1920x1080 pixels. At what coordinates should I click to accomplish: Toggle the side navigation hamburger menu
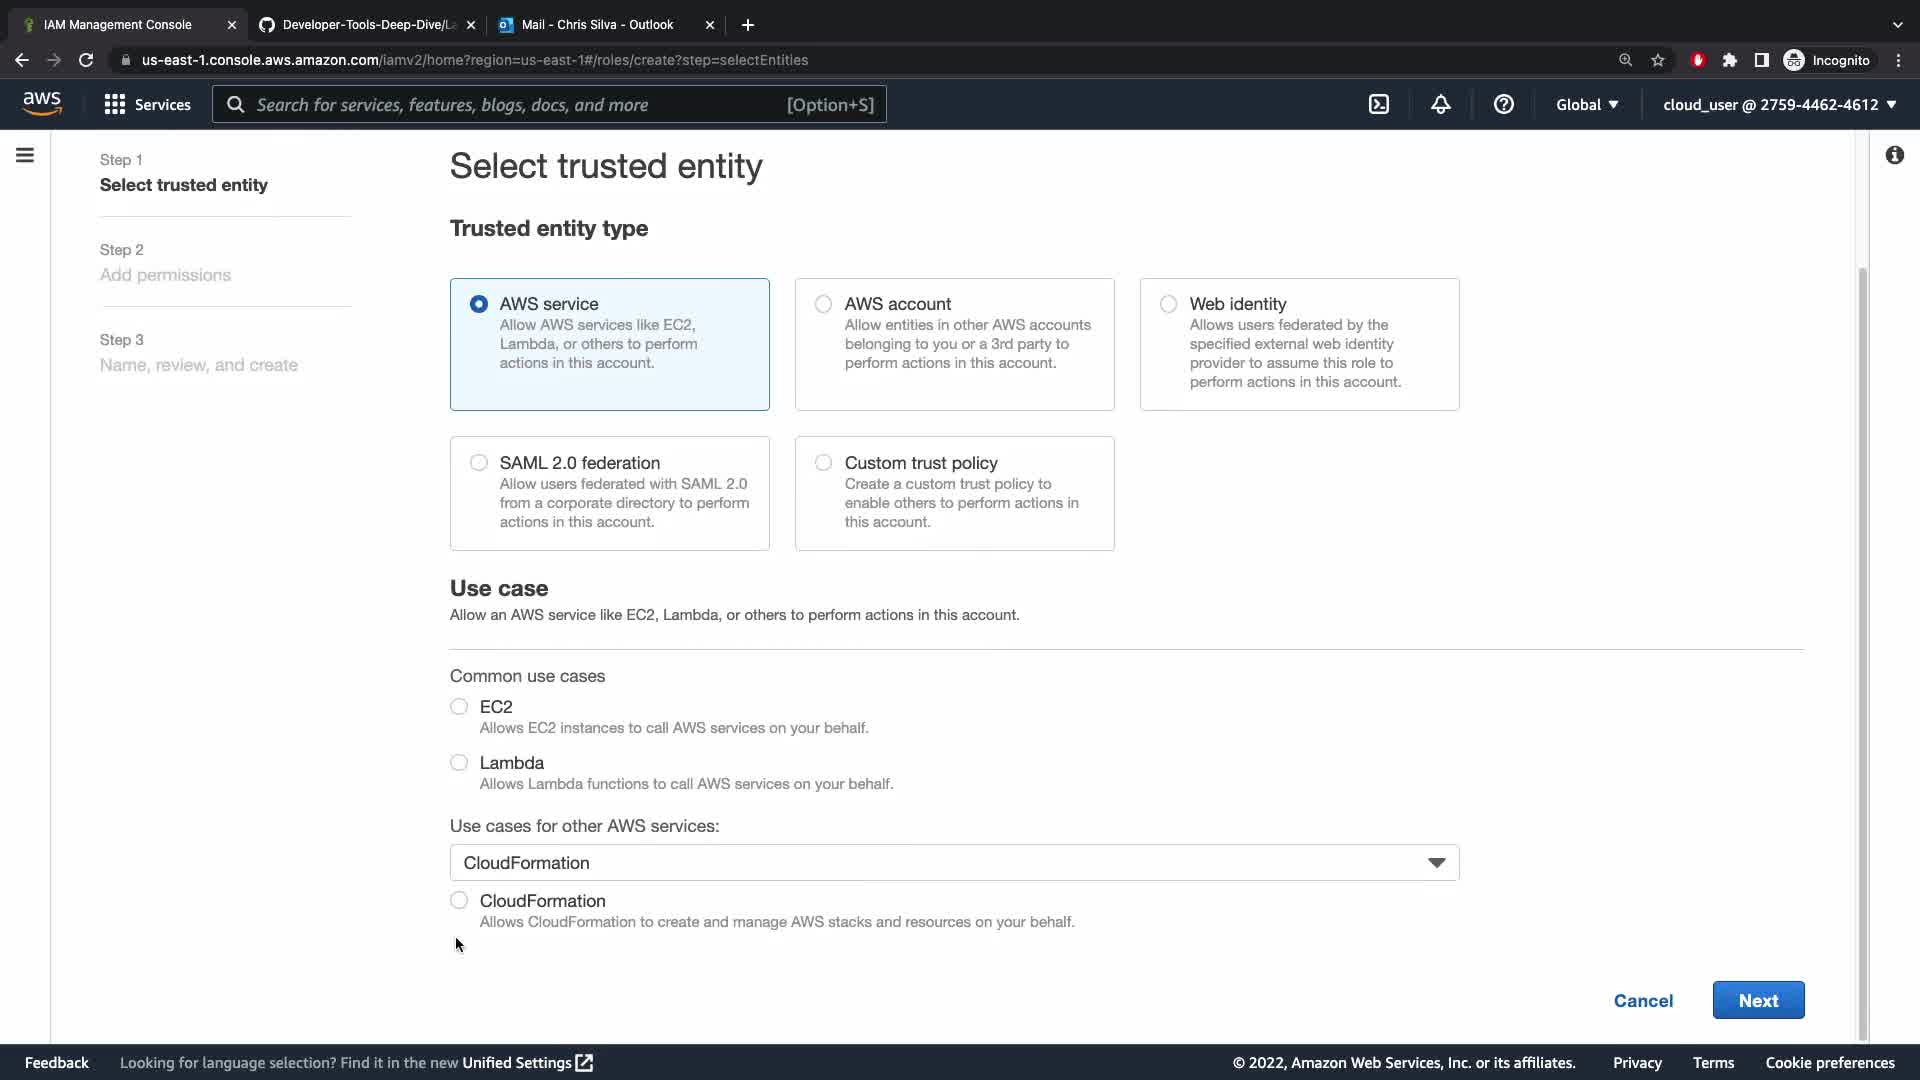pyautogui.click(x=25, y=155)
